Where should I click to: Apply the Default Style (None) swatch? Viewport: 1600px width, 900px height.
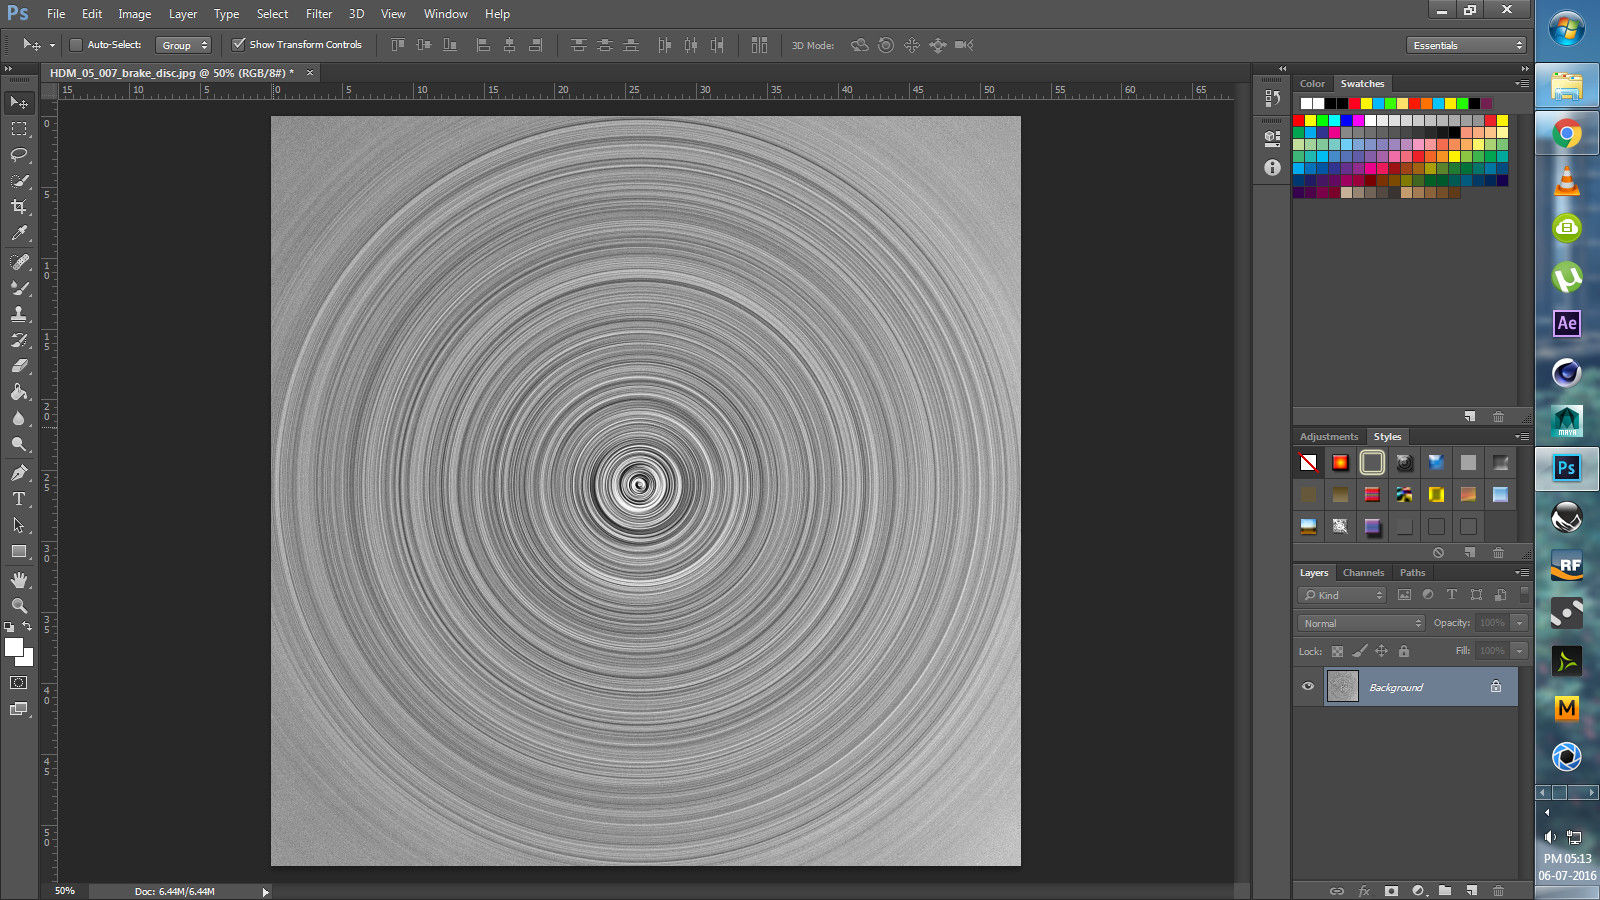1308,462
